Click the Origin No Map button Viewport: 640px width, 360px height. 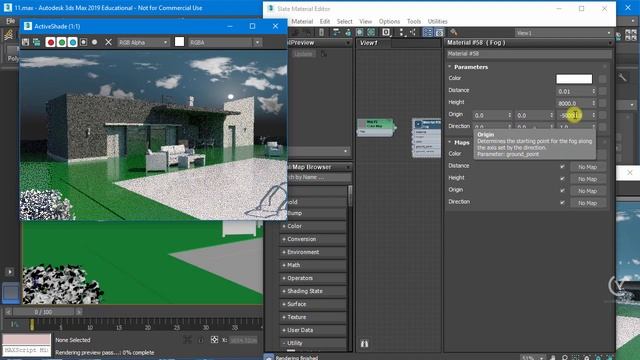pyautogui.click(x=588, y=191)
